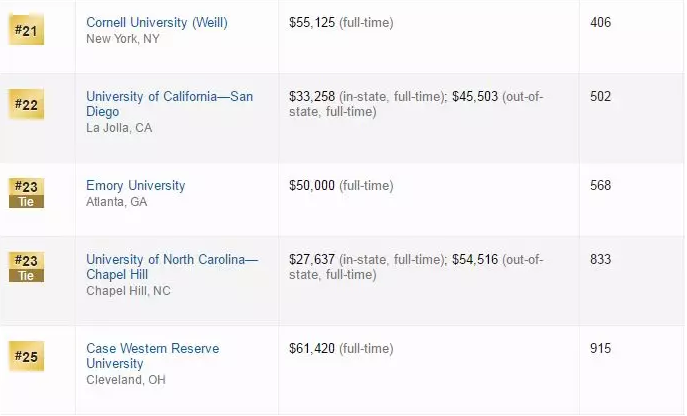Click UNC Chapel Hill's #23 Tie badge
Image resolution: width=687 pixels, height=416 pixels.
pyautogui.click(x=26, y=267)
